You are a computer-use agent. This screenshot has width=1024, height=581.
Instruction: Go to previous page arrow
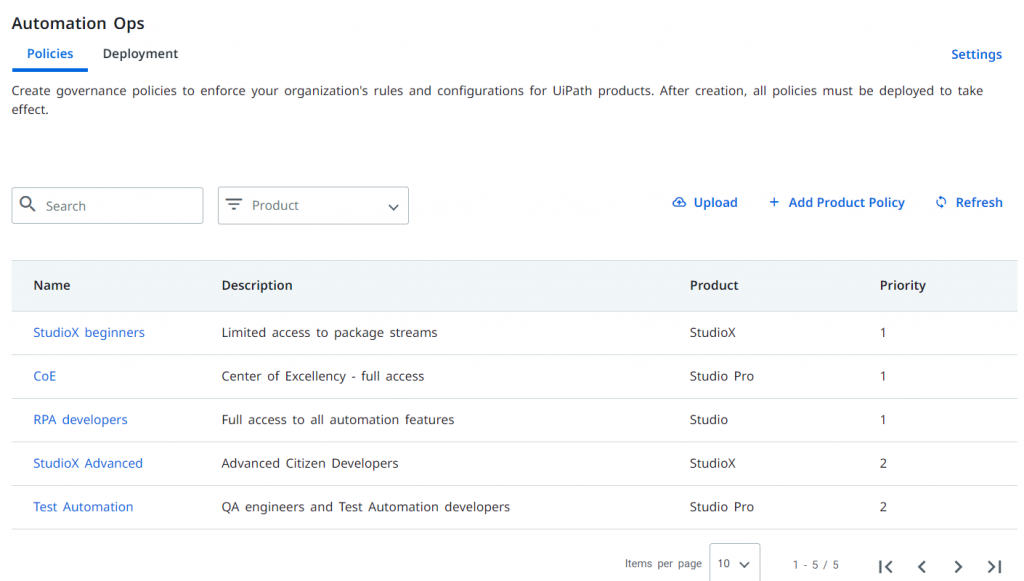click(x=922, y=567)
